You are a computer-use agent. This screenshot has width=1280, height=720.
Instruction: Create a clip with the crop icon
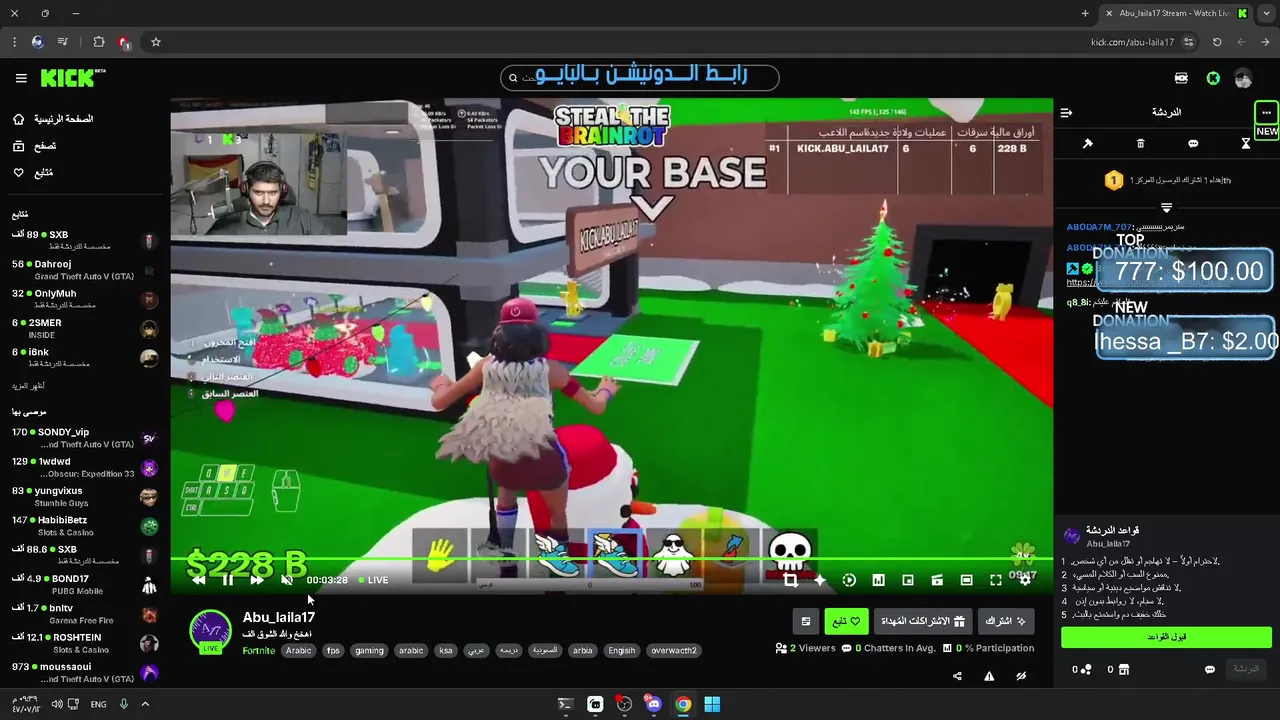click(790, 580)
